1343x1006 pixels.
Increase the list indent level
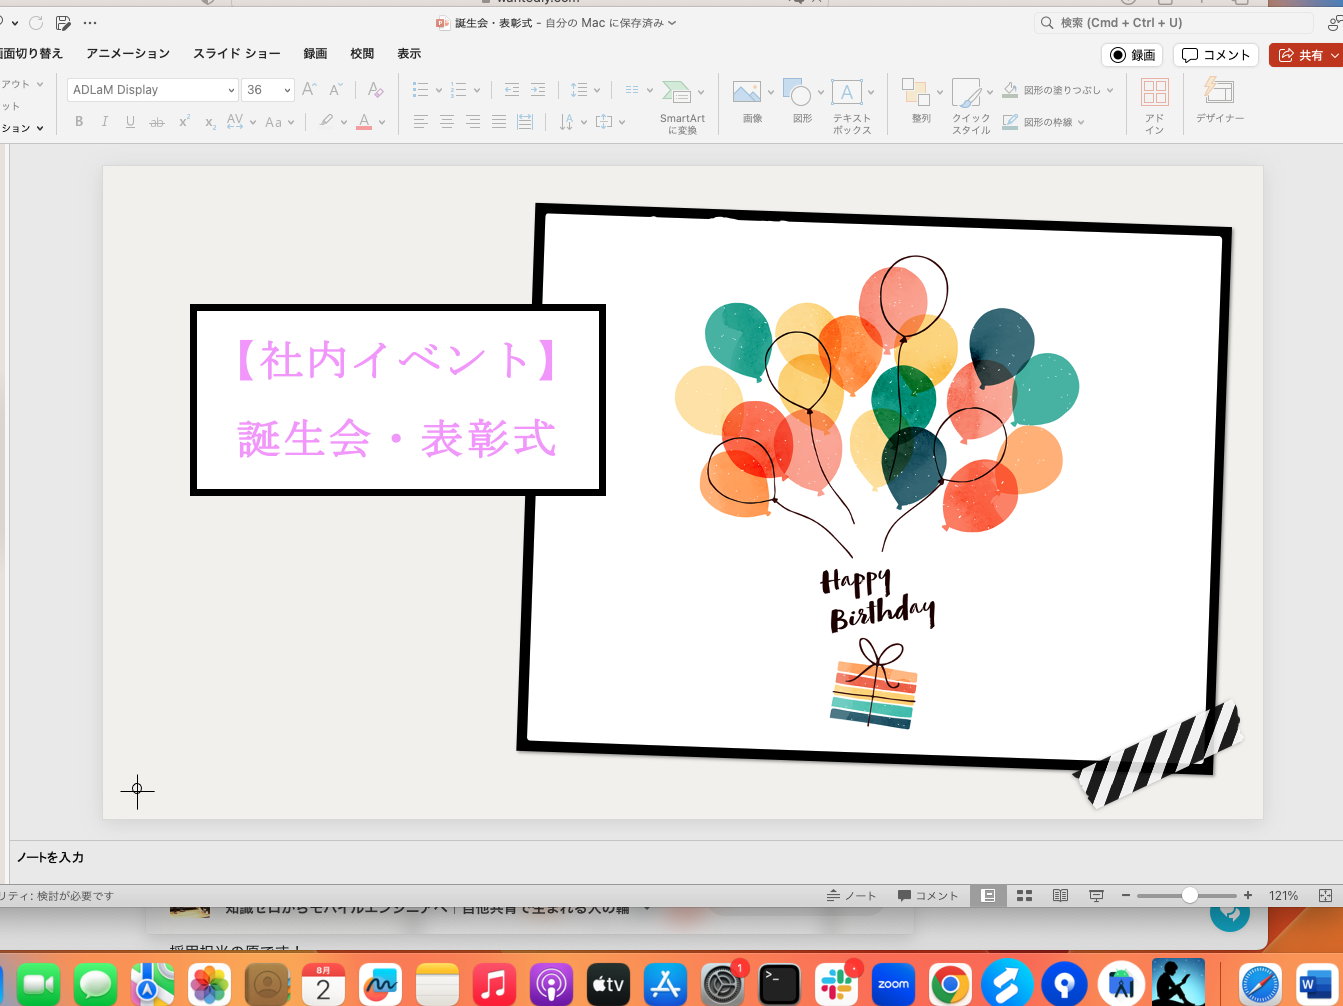538,89
